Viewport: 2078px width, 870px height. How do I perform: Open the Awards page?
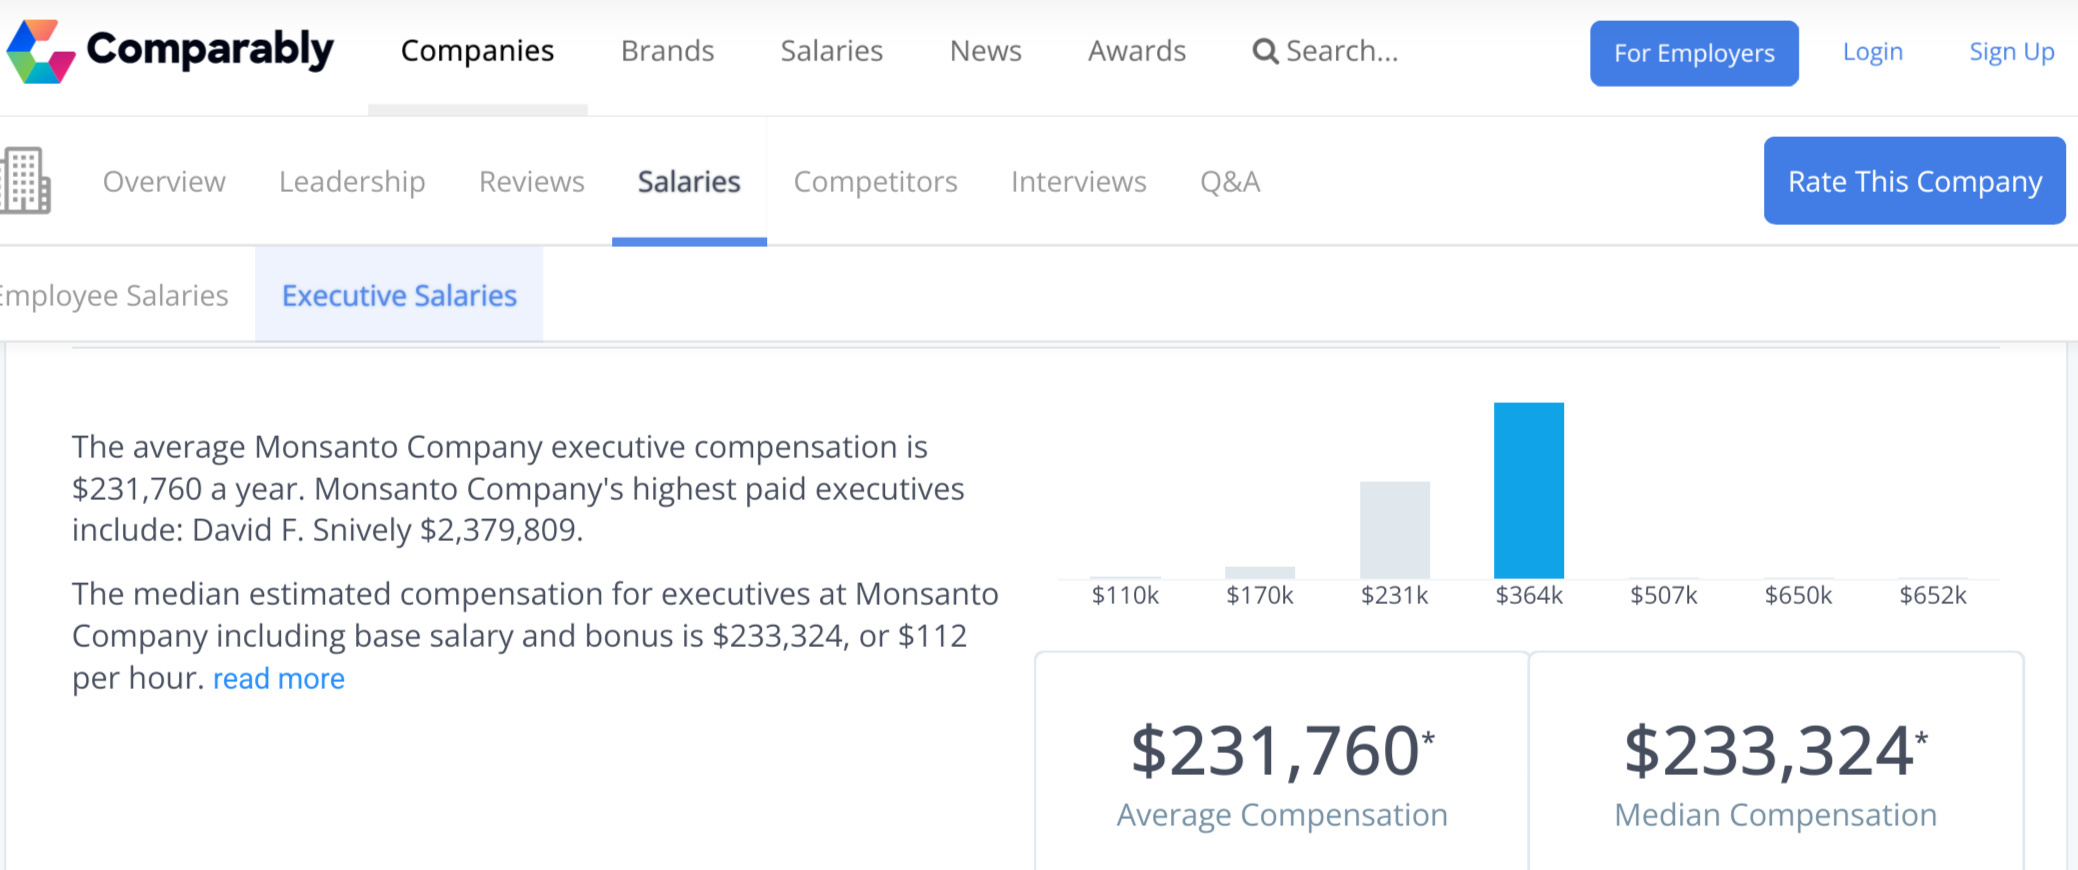[1136, 51]
